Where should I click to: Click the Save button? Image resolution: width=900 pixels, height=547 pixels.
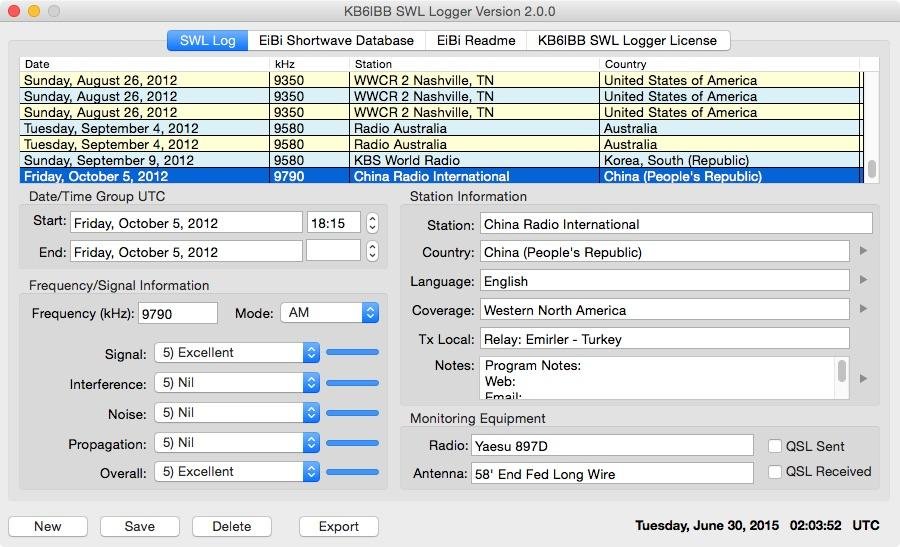[x=139, y=526]
